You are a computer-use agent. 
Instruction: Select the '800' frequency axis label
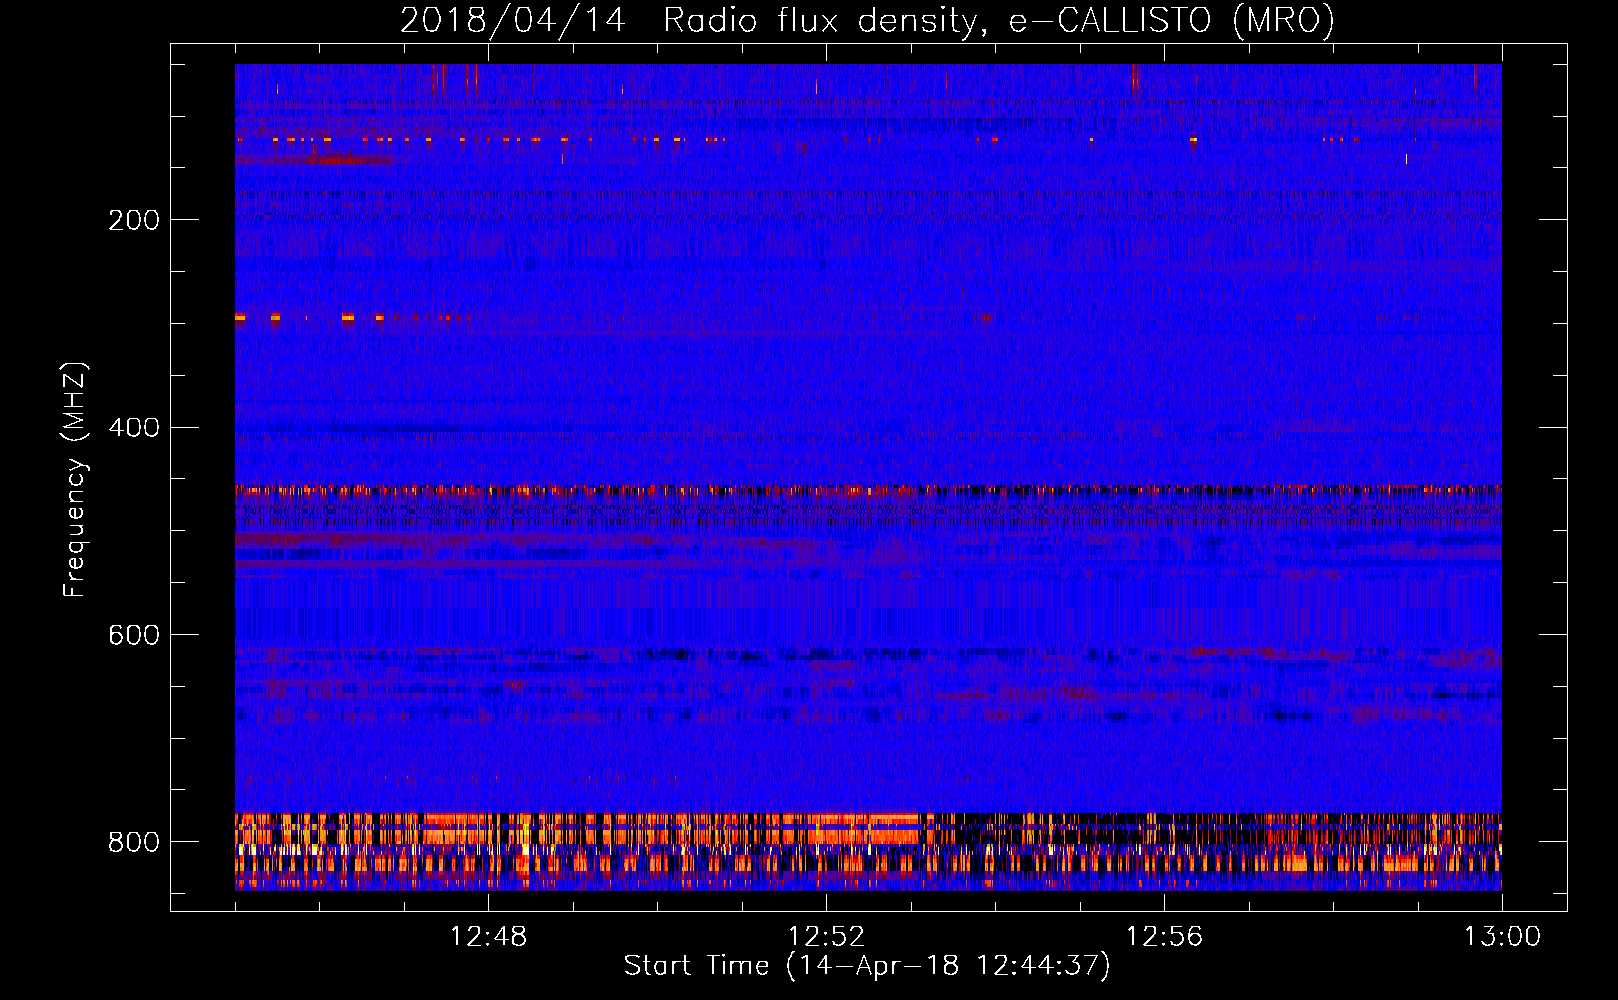pyautogui.click(x=133, y=842)
